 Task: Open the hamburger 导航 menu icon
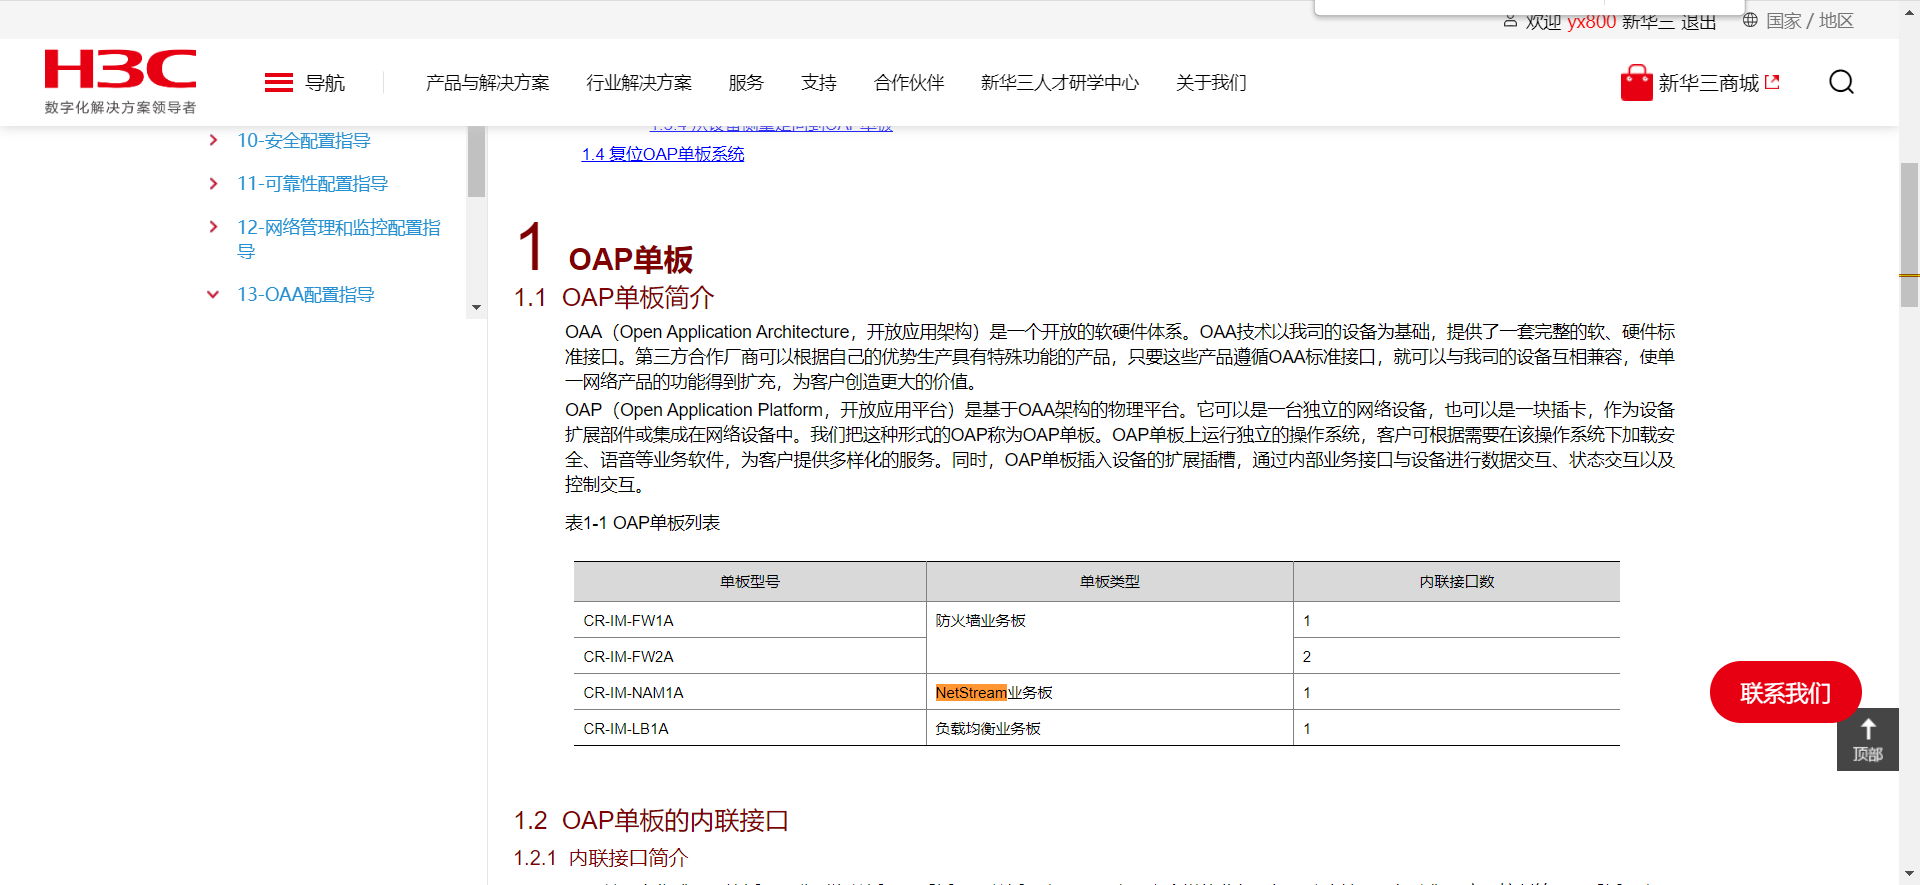(x=278, y=83)
